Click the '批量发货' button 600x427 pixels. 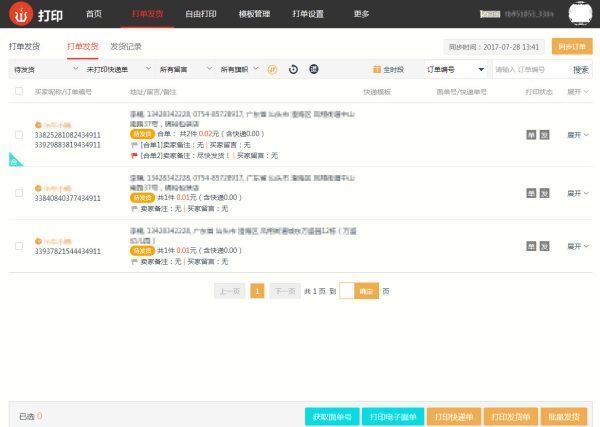point(564,416)
